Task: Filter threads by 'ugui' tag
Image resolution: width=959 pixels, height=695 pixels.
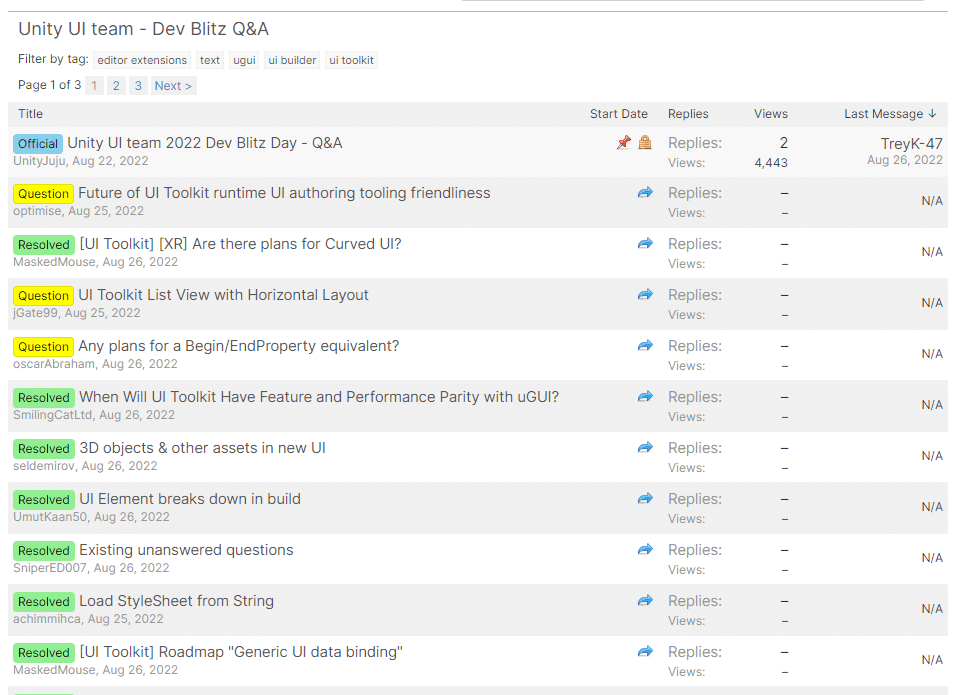Action: (244, 60)
